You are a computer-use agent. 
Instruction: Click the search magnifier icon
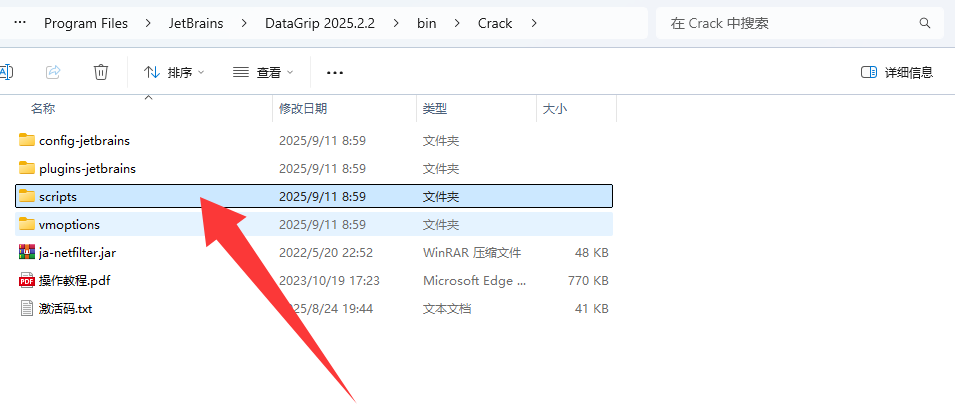click(x=924, y=23)
